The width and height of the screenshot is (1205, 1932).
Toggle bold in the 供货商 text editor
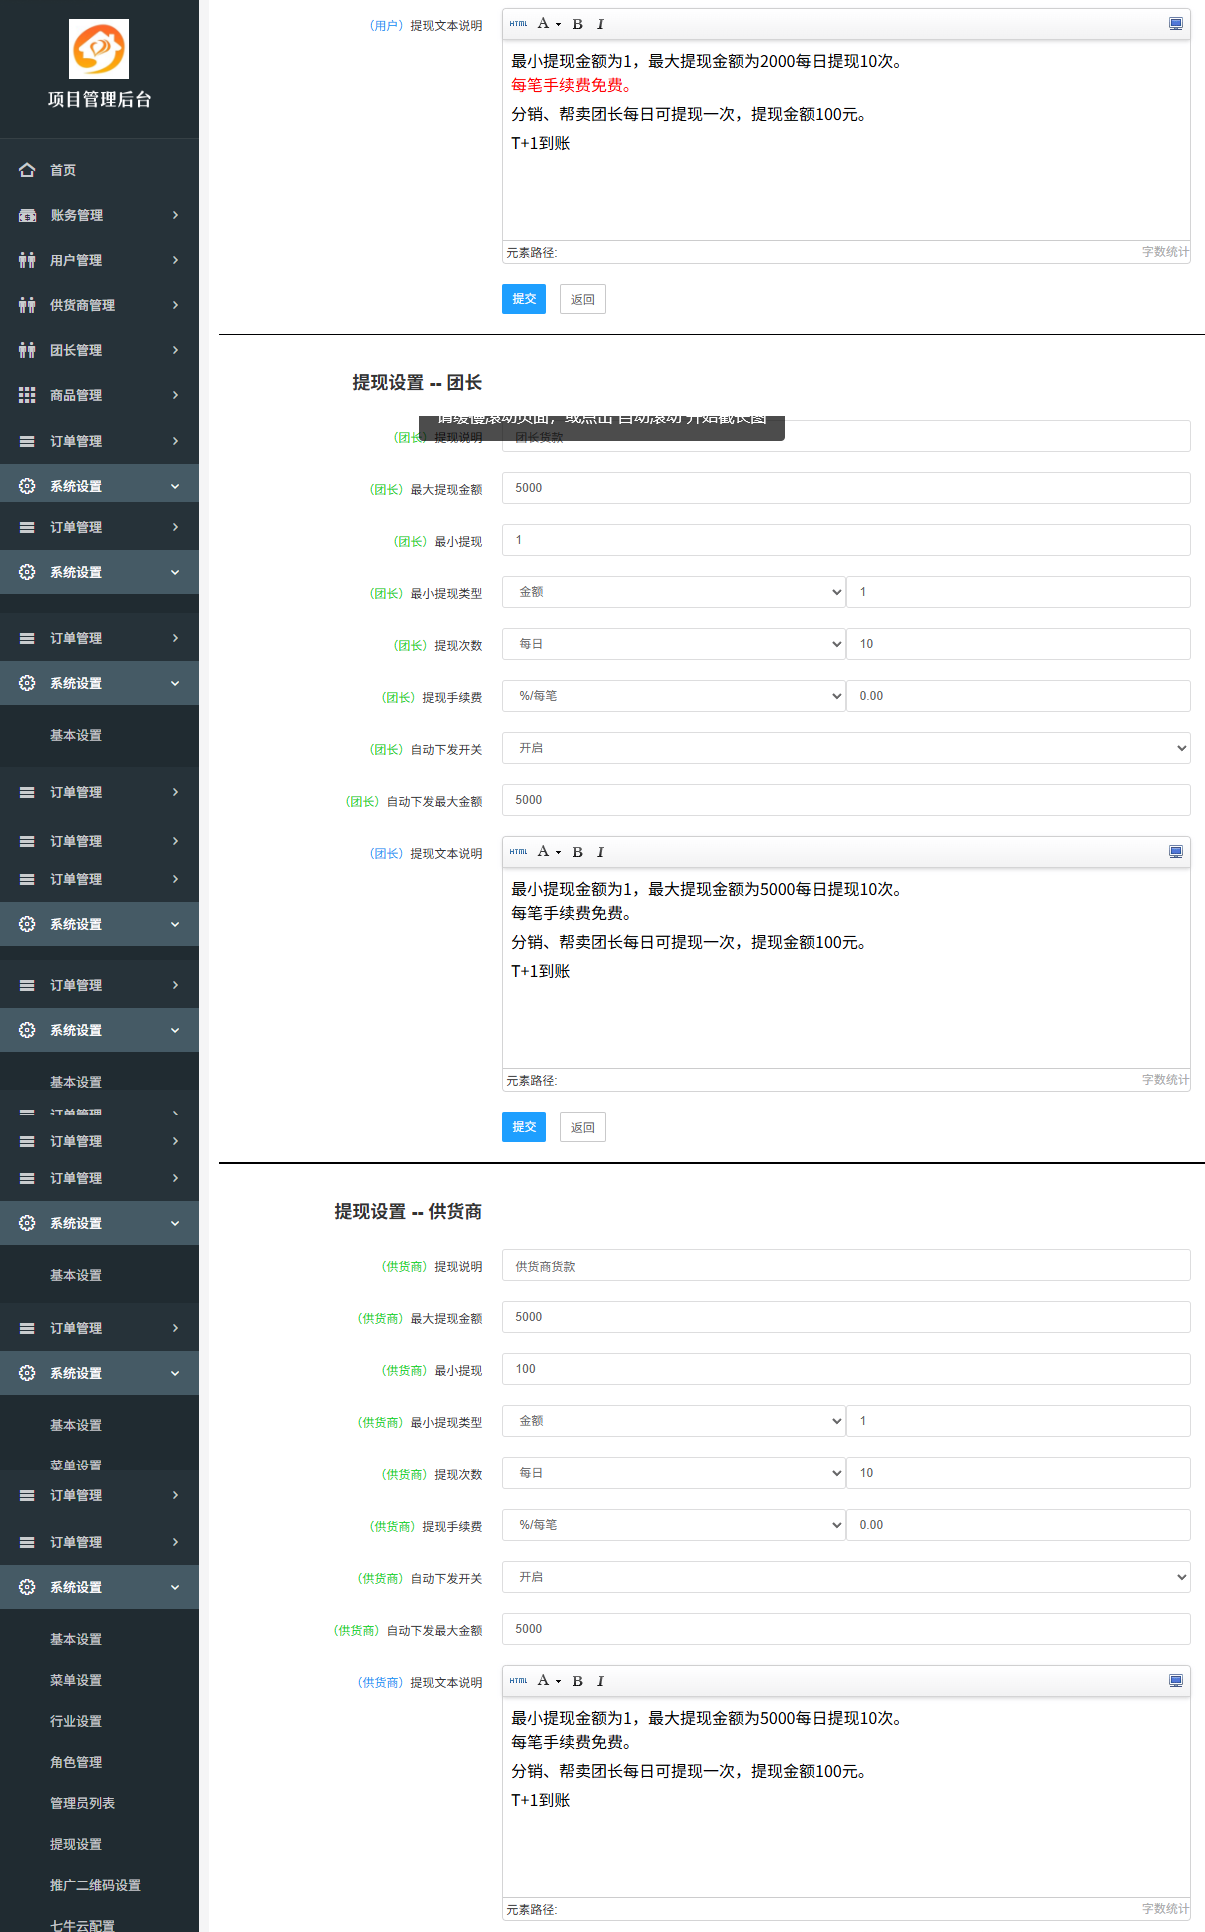point(577,1681)
